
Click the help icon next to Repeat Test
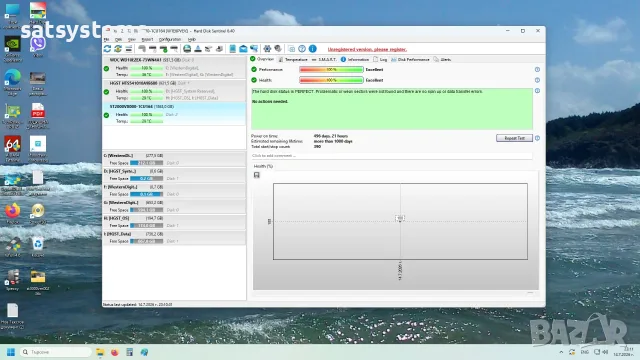pyautogui.click(x=537, y=138)
